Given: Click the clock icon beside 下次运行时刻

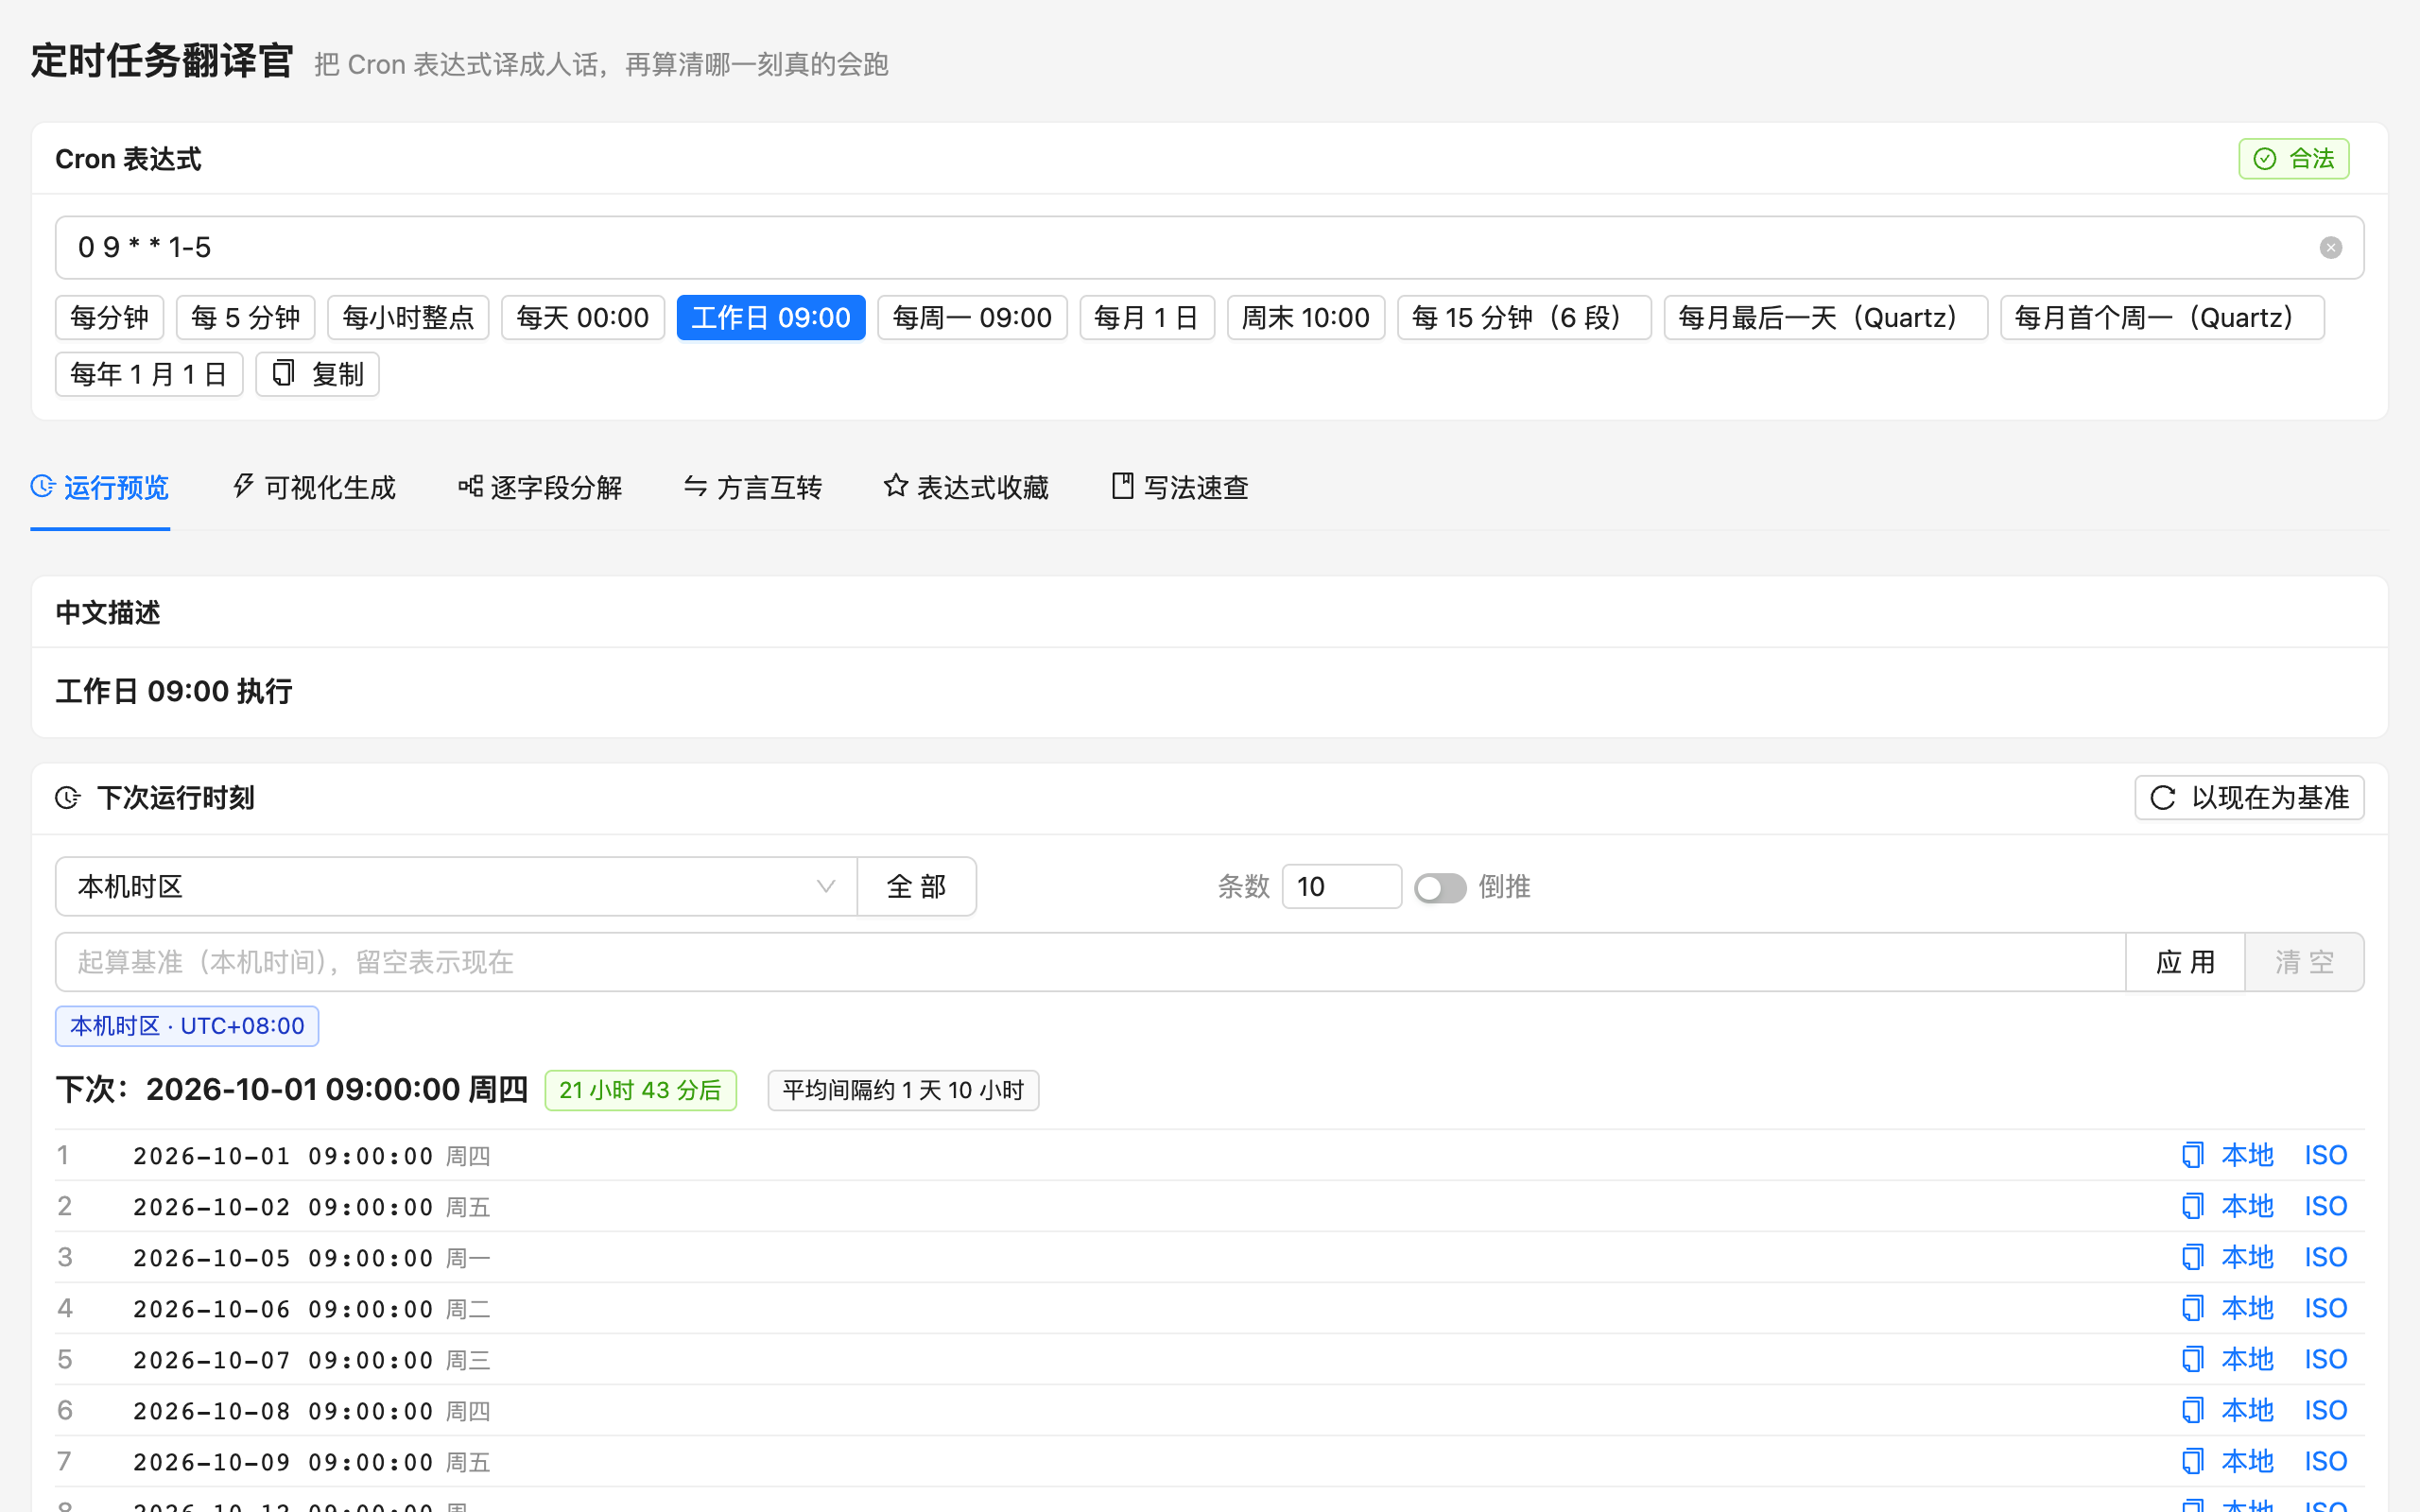Looking at the screenshot, I should (x=68, y=798).
